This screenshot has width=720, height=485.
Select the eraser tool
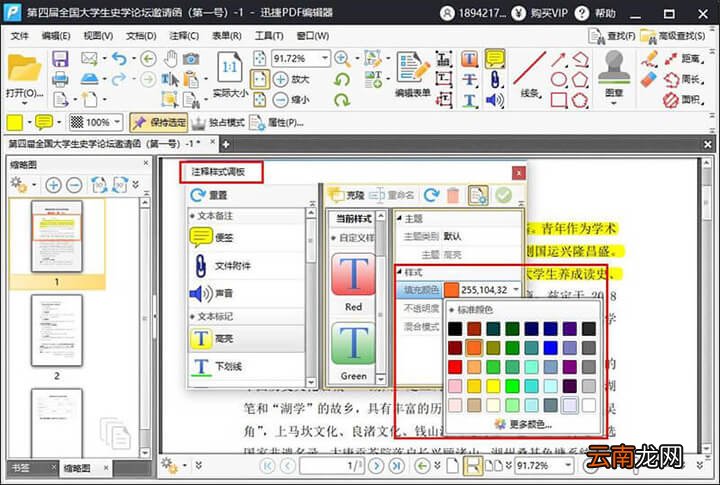click(x=649, y=79)
